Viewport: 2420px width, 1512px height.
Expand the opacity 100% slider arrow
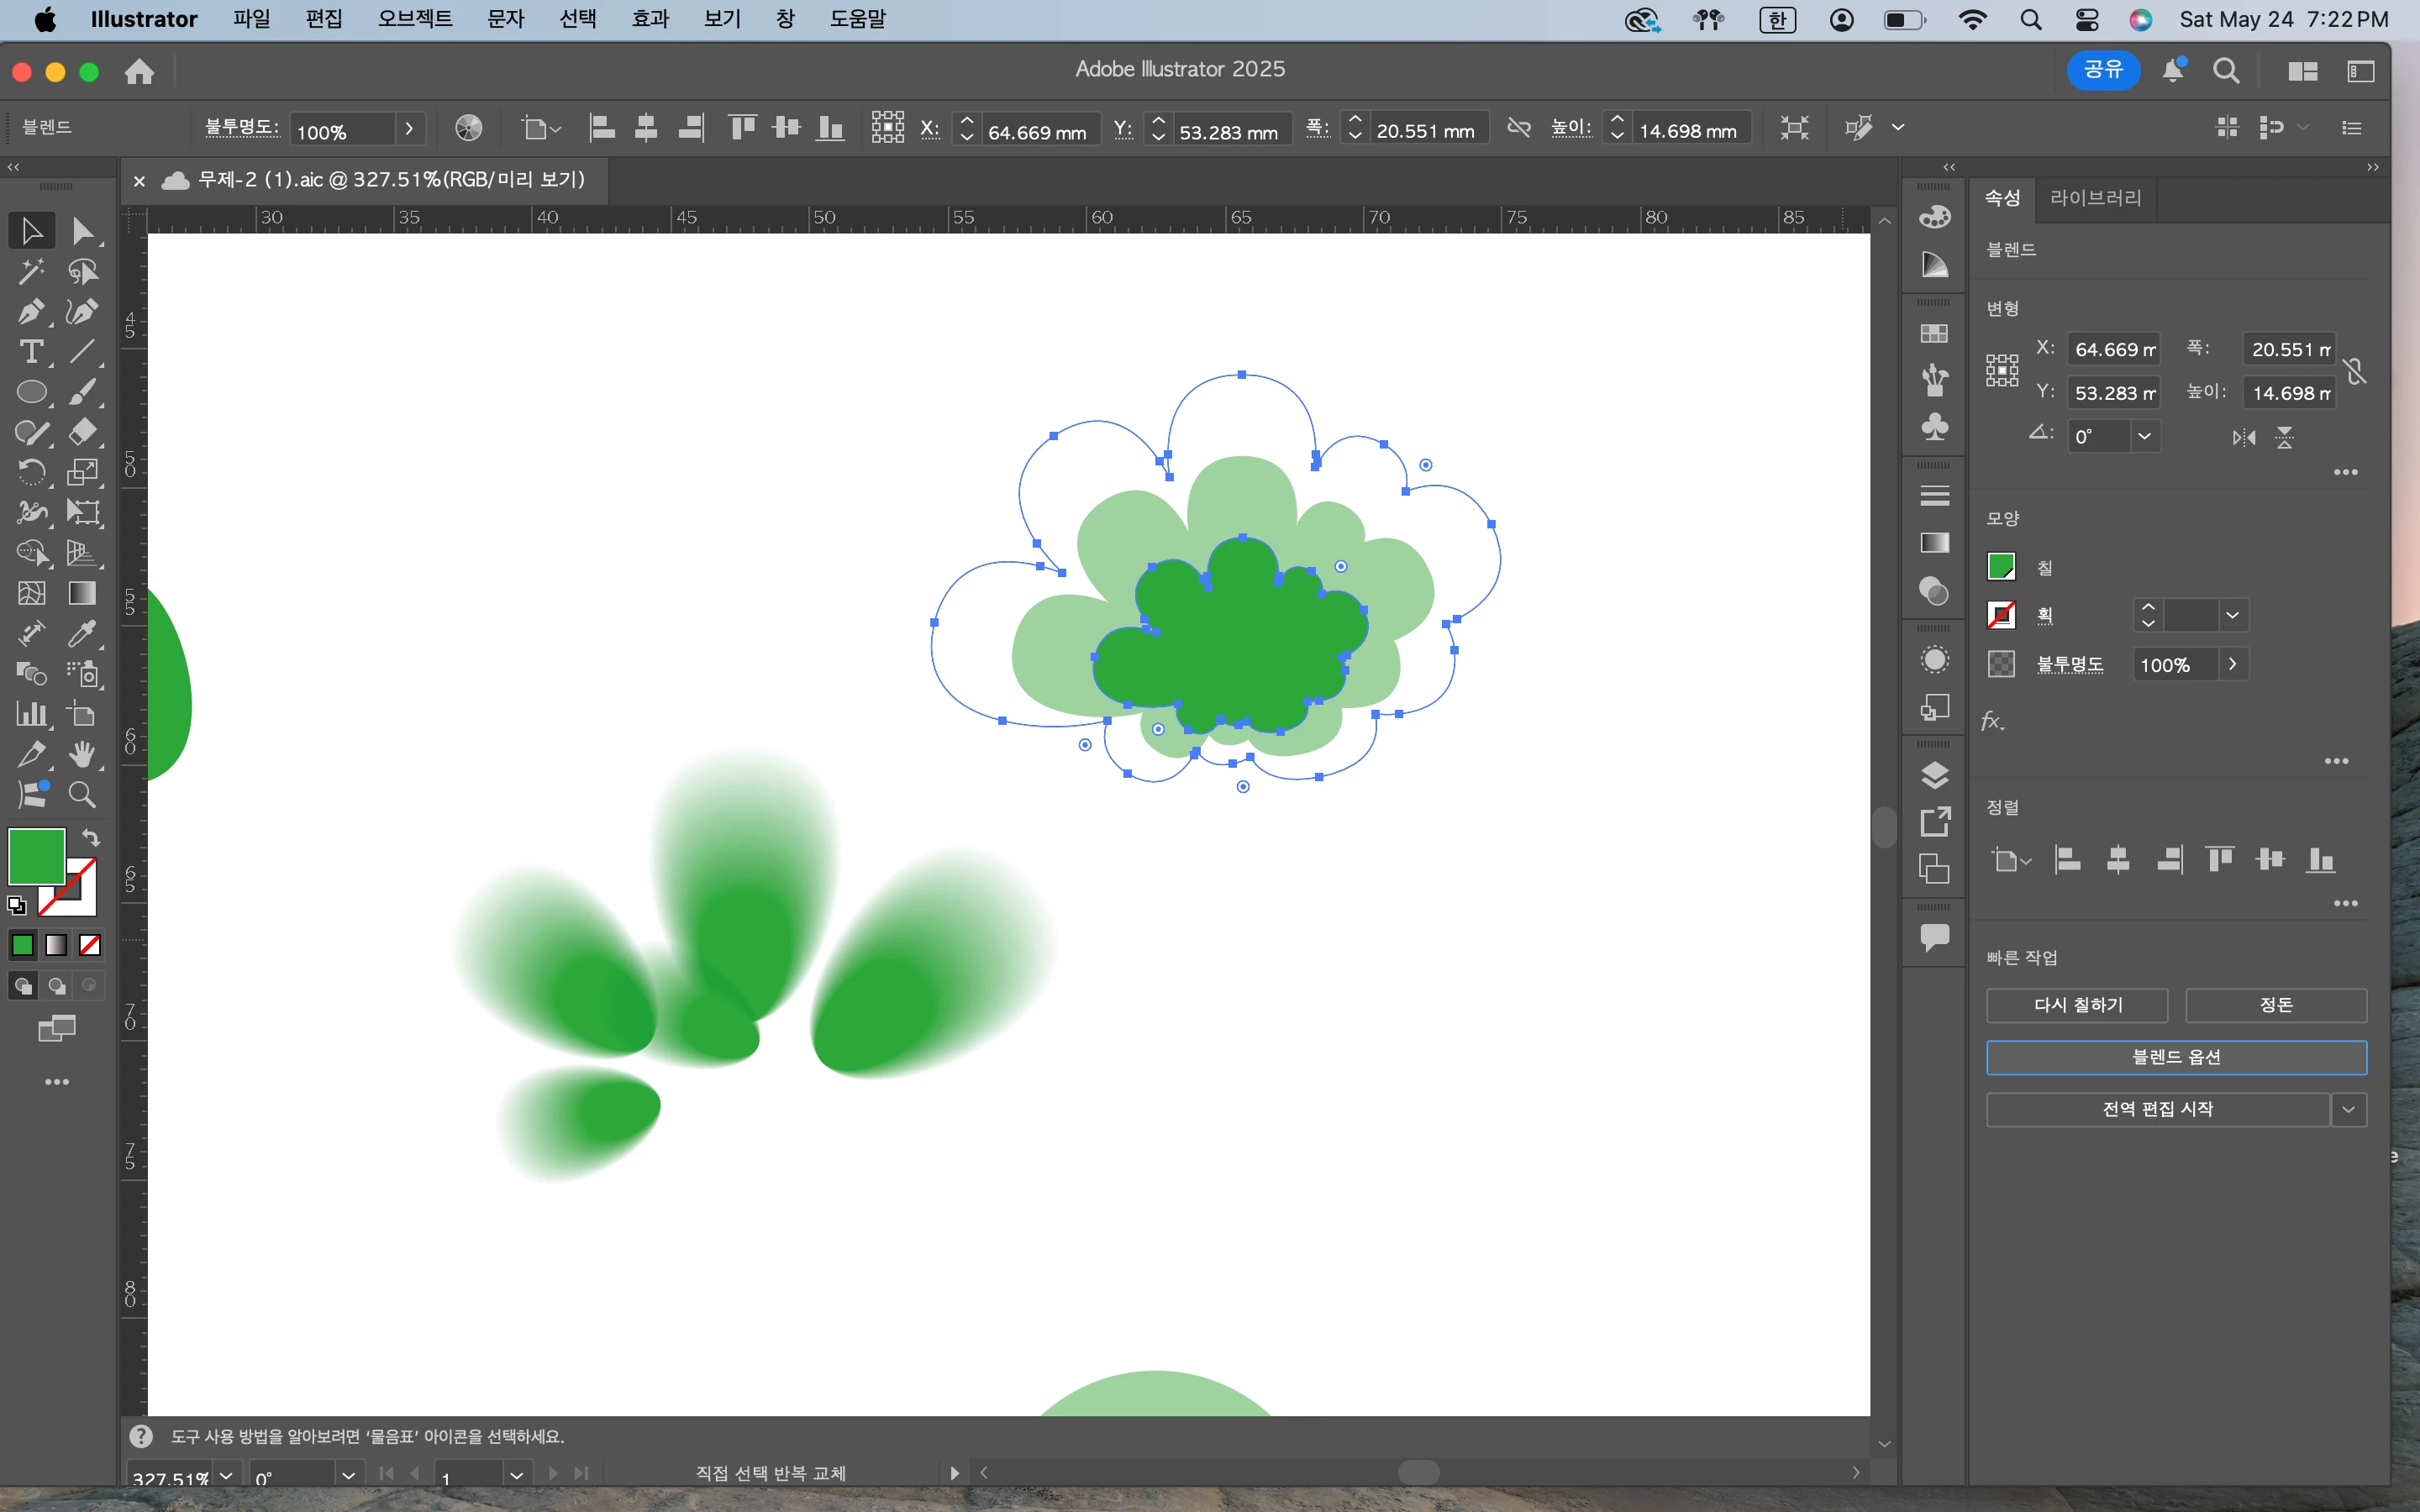coord(2232,665)
